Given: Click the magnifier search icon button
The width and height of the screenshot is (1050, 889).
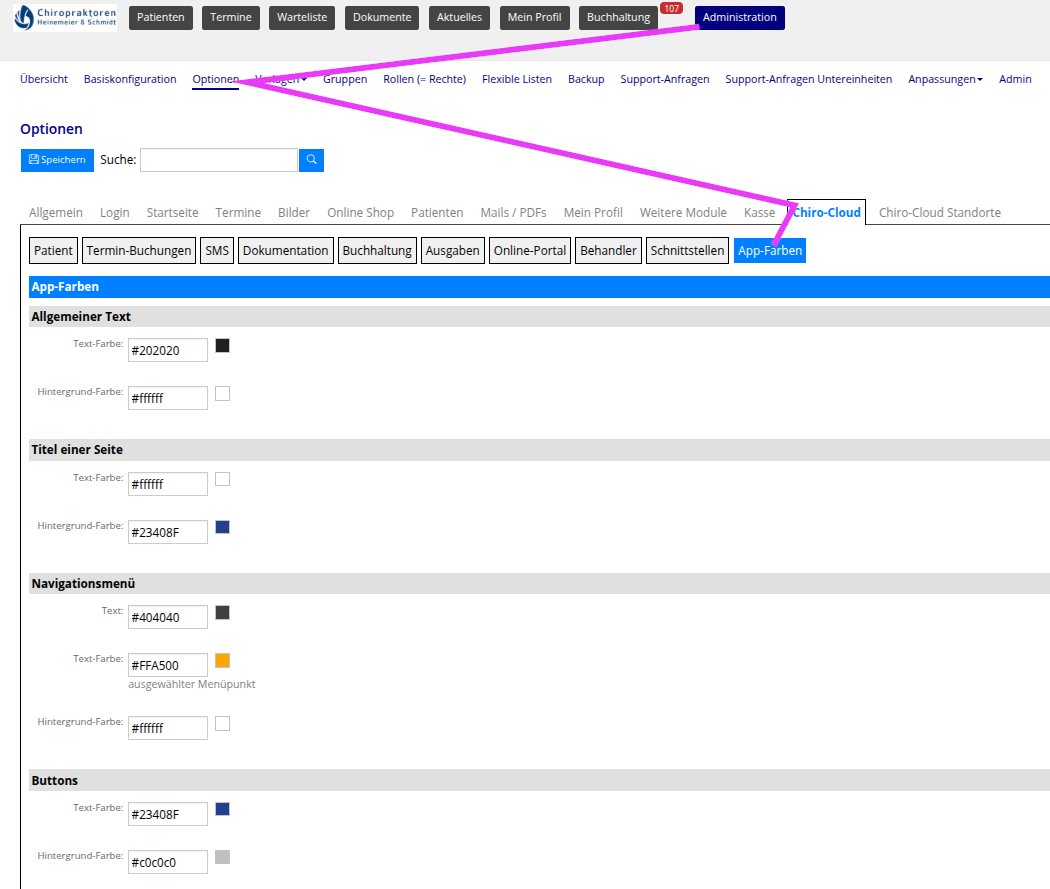Looking at the screenshot, I should (311, 160).
